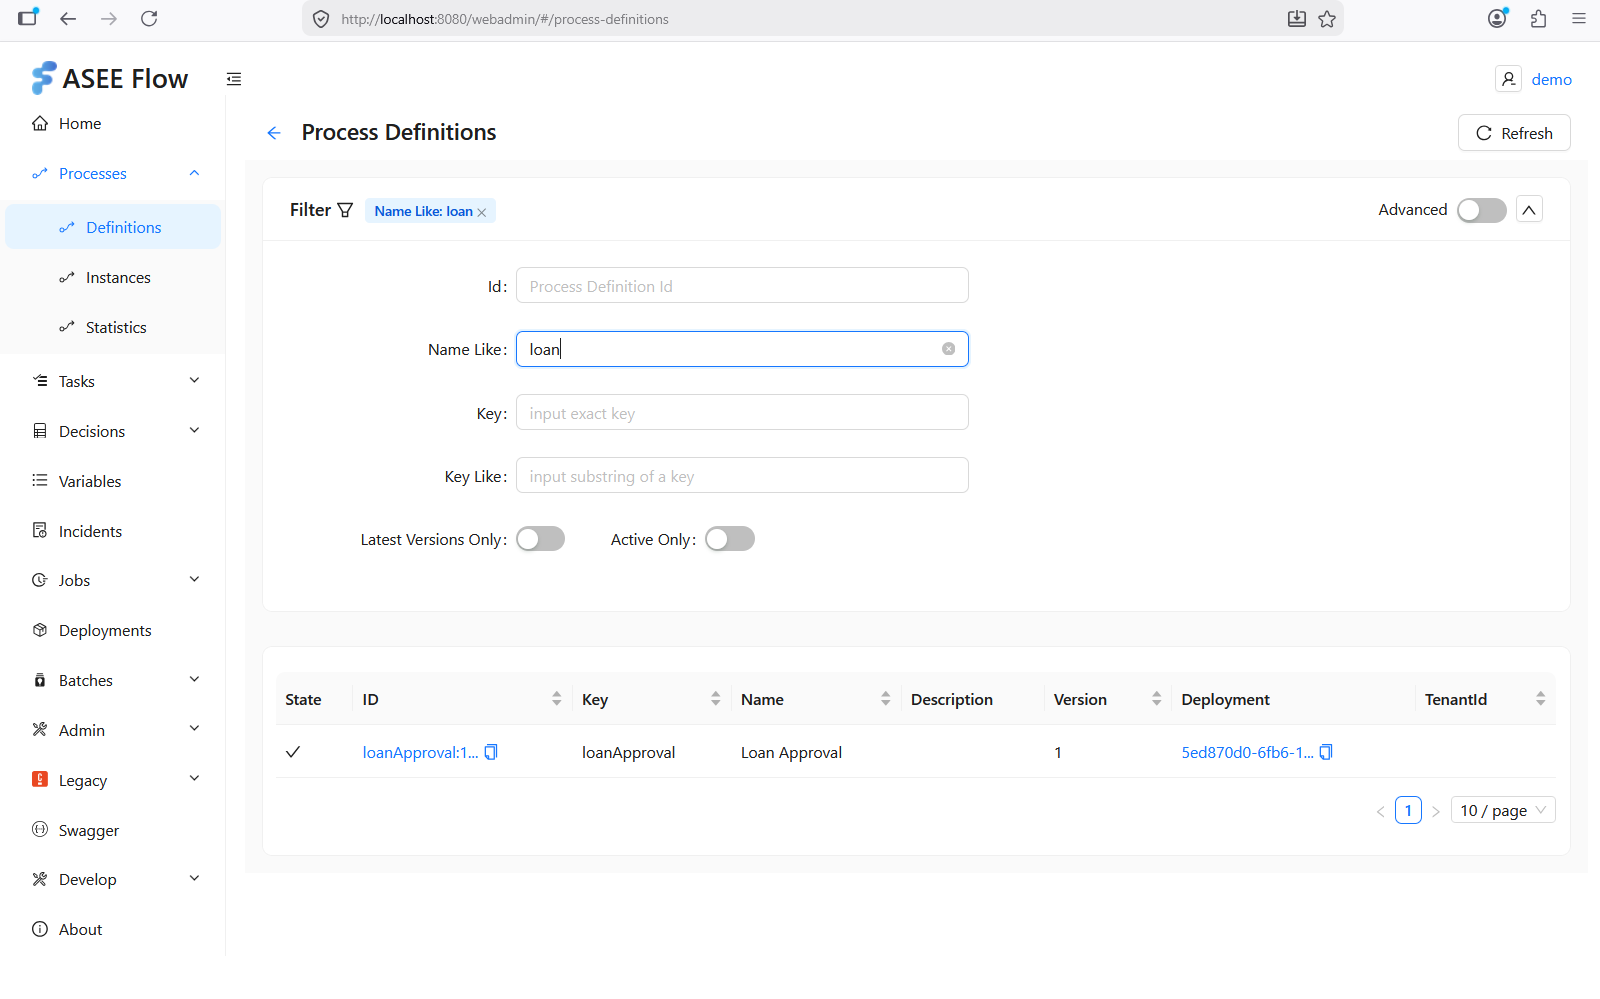Sort the table by the Version column sorter
This screenshot has width=1600, height=999.
1157,699
